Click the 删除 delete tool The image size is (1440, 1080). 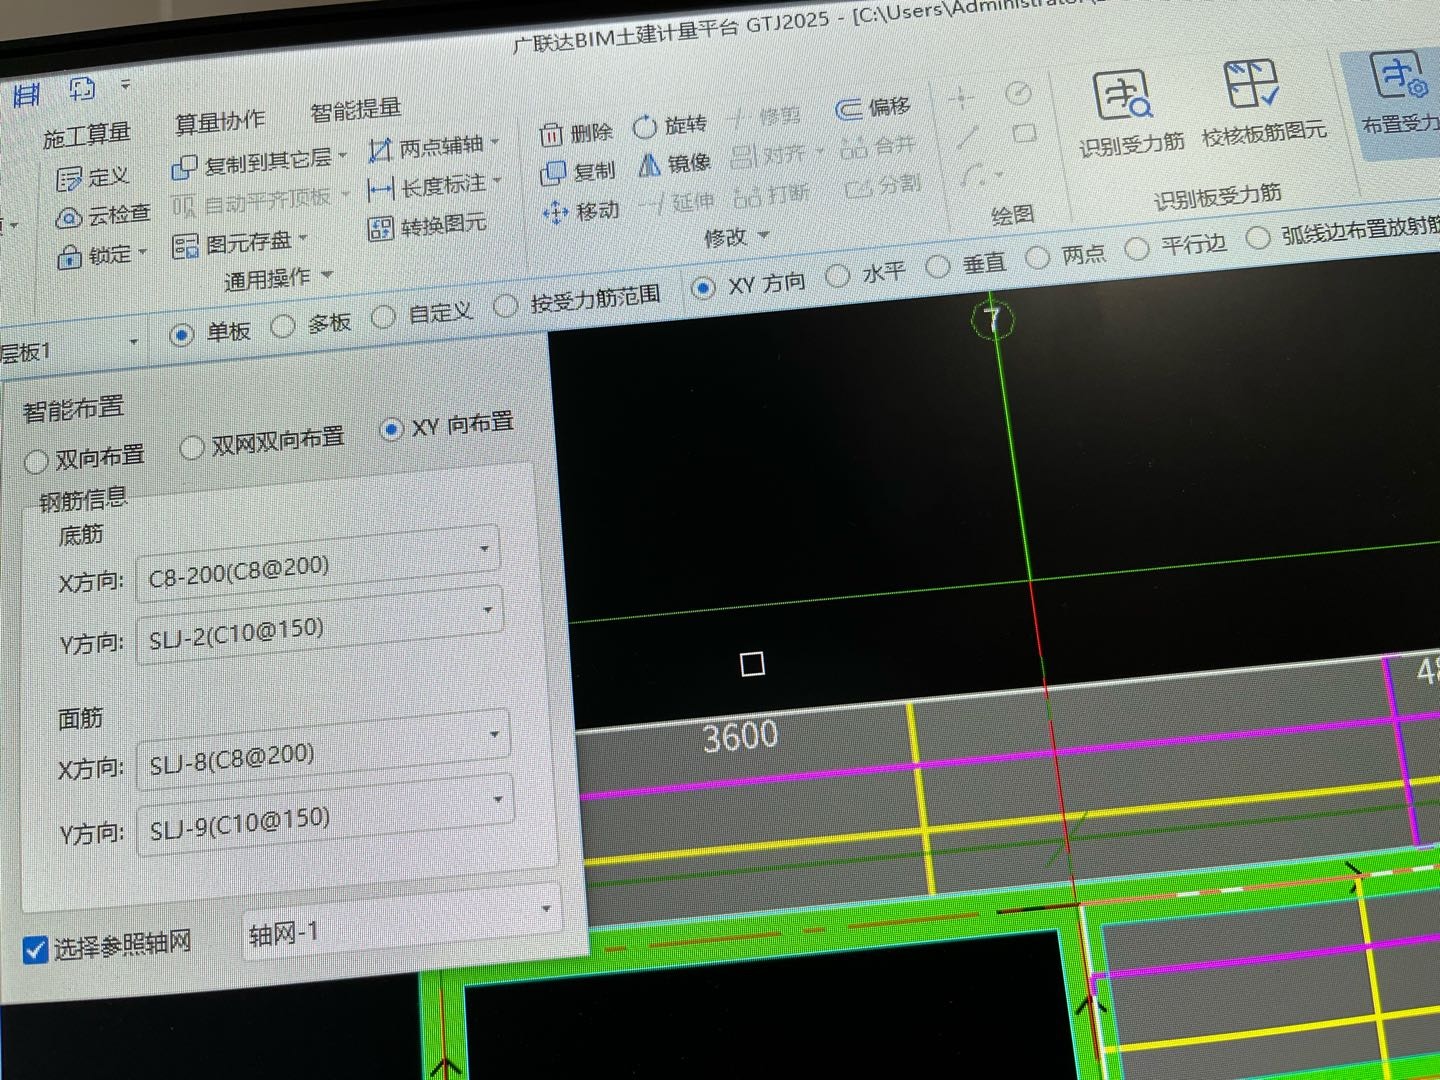point(575,133)
